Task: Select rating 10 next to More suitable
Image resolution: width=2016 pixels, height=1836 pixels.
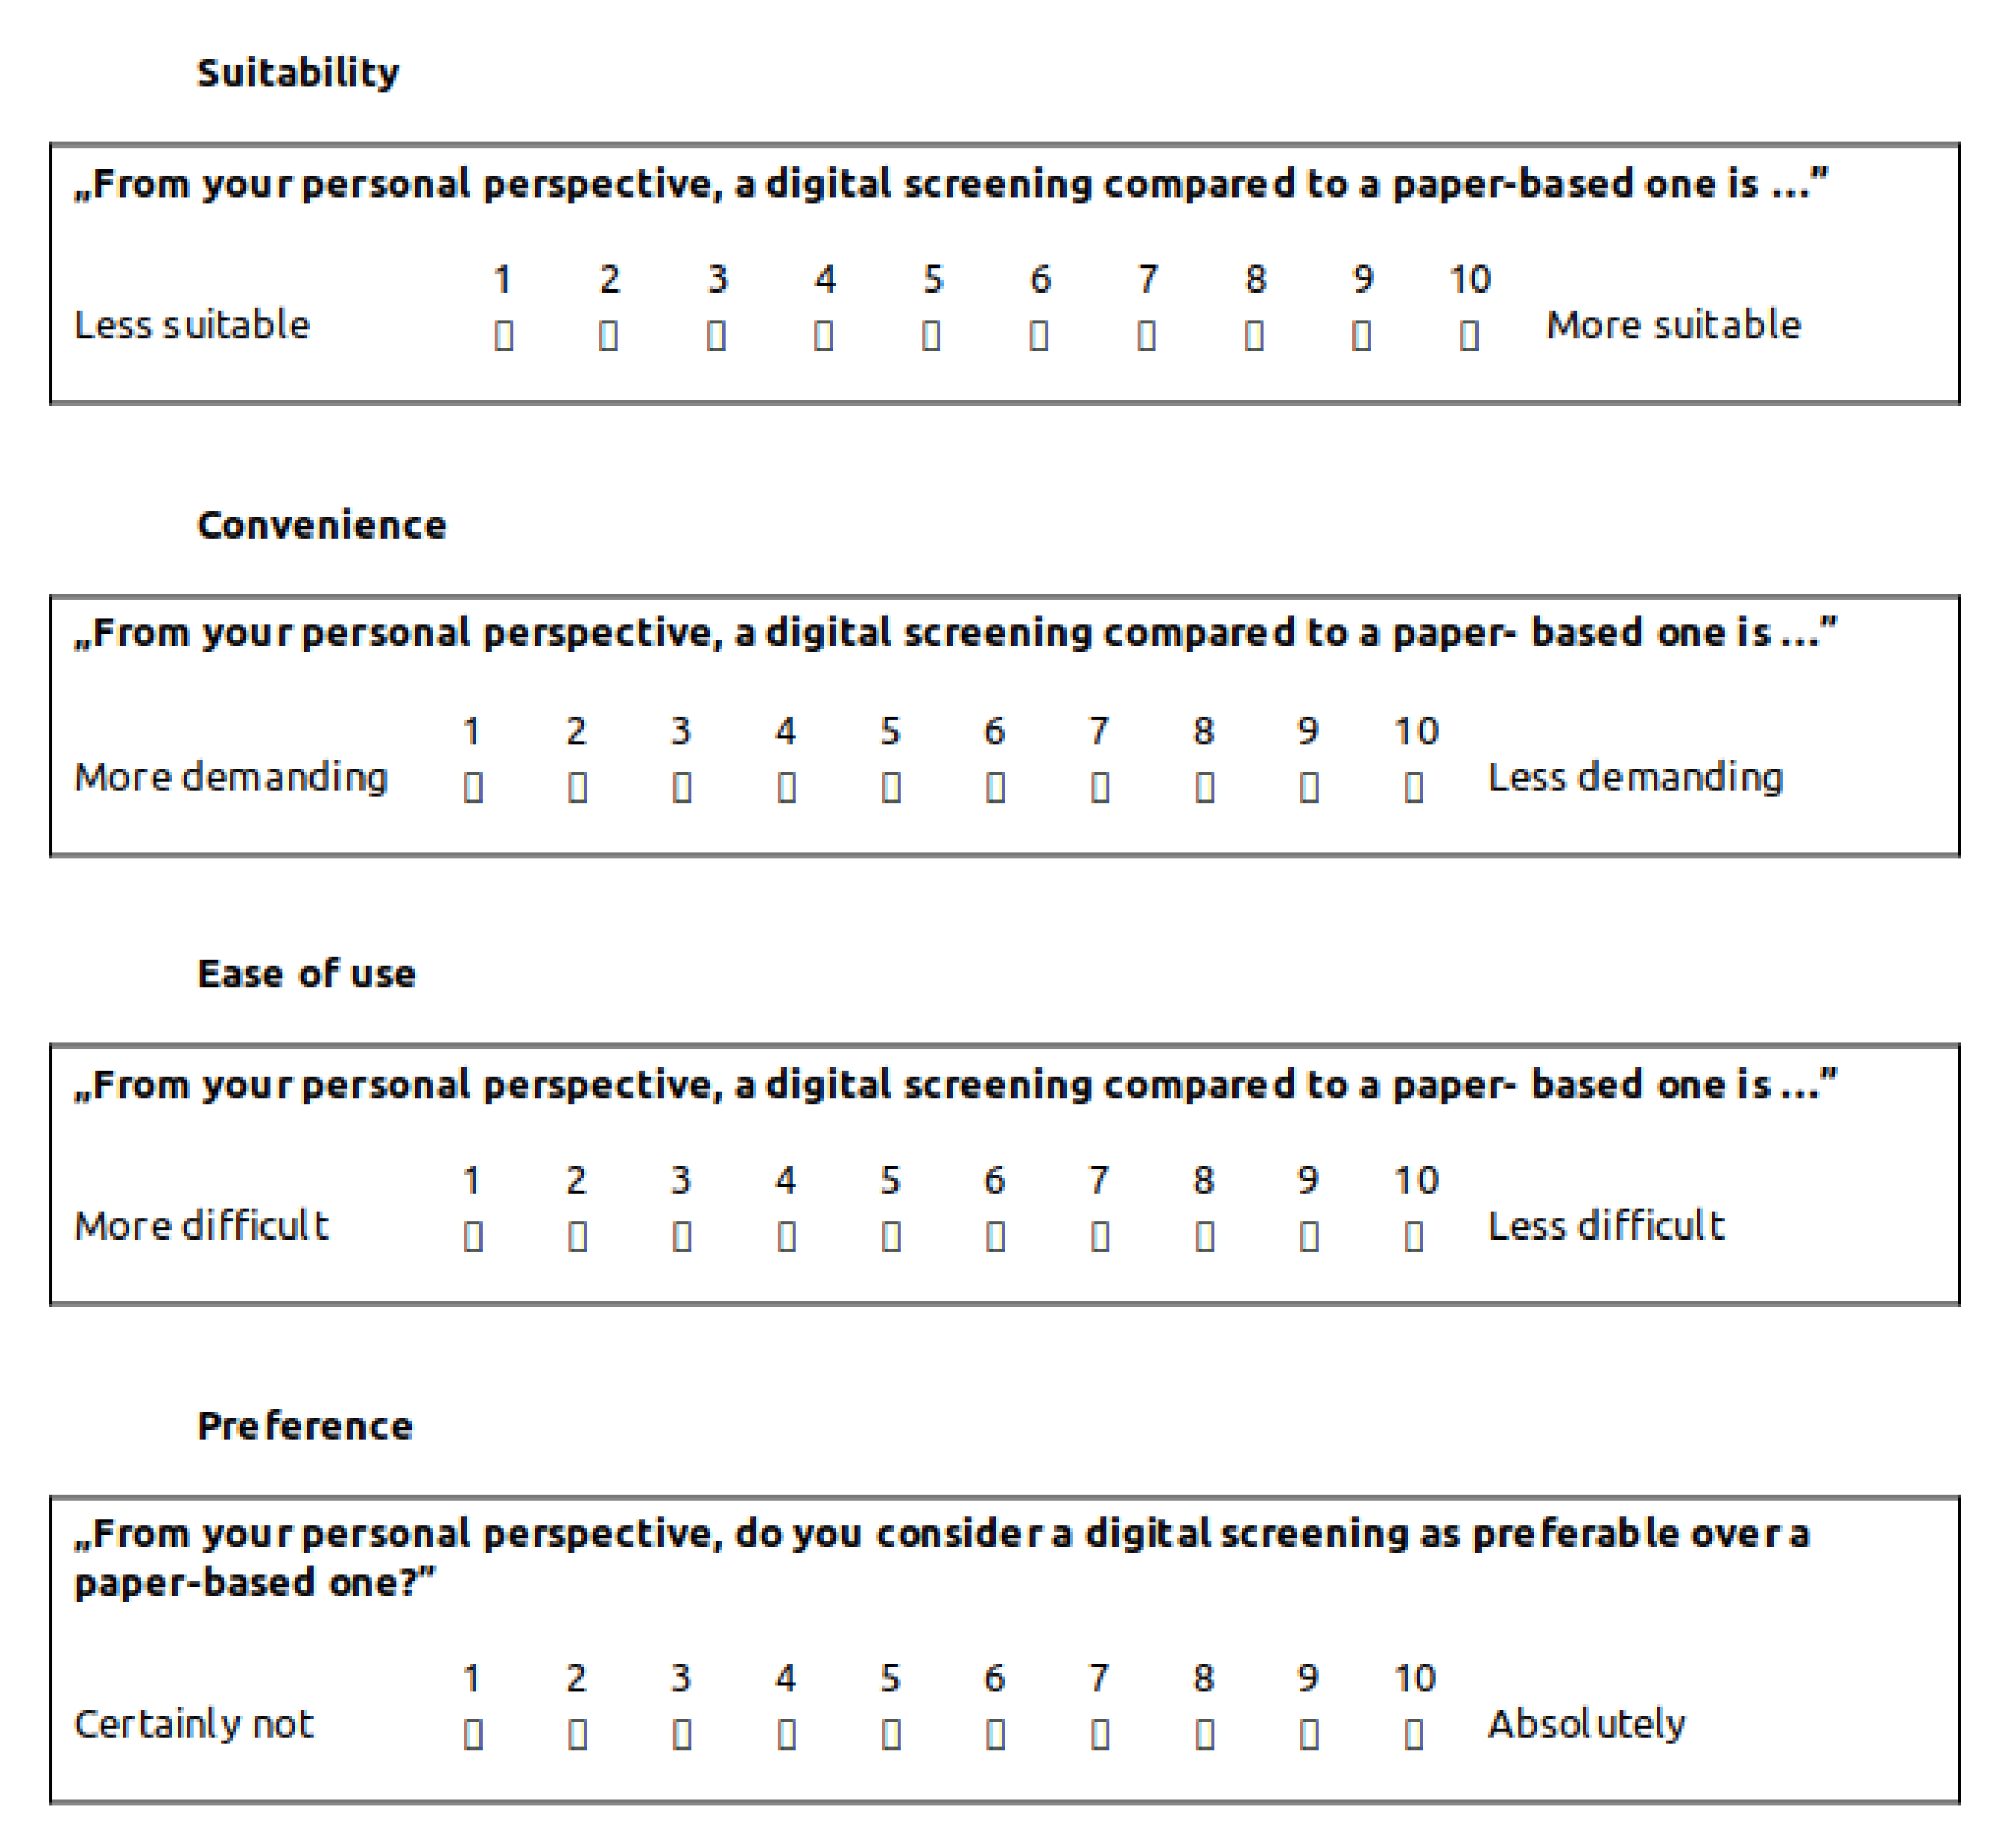Action: (1469, 335)
